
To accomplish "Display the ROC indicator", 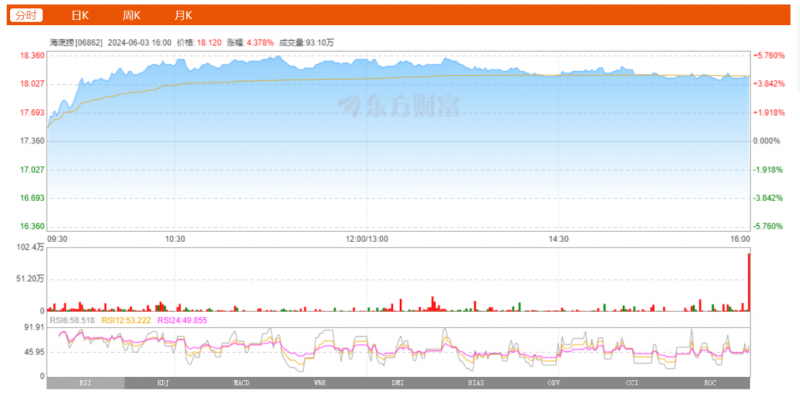I will tap(710, 383).
